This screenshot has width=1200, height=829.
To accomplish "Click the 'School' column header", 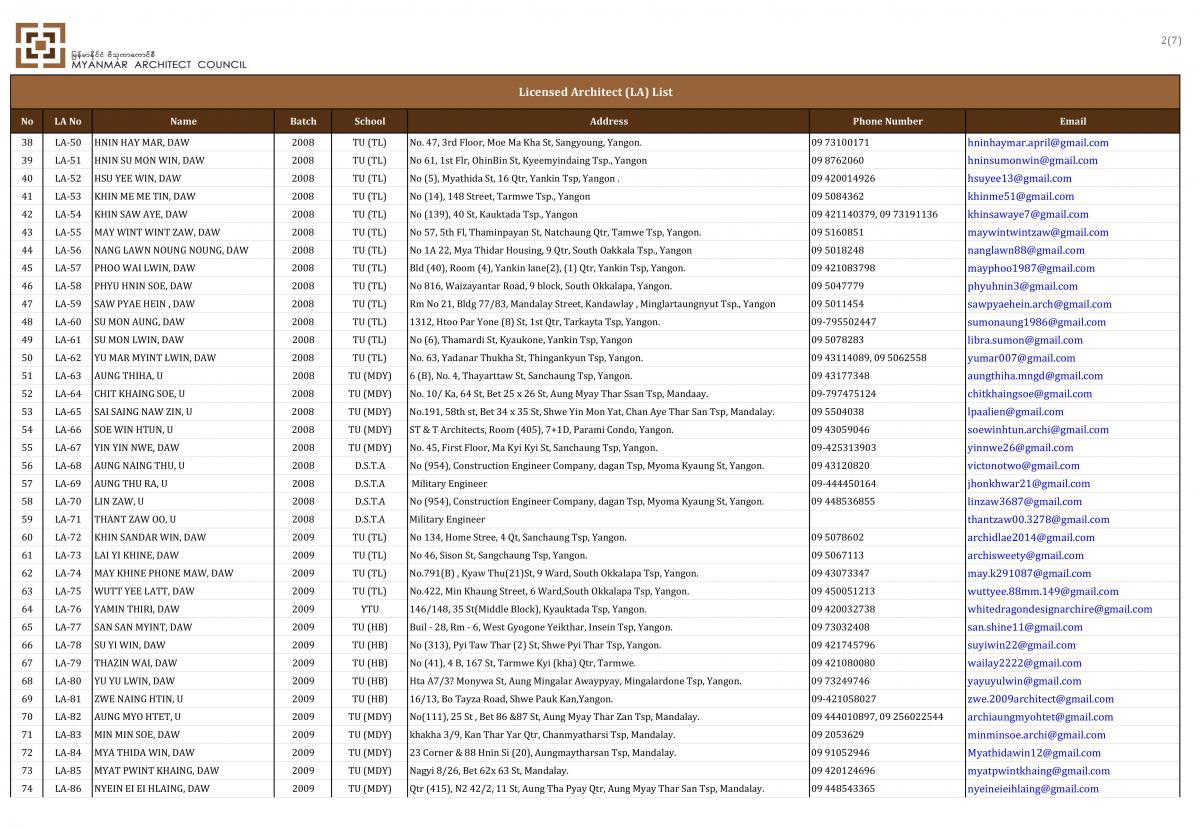I will tap(370, 121).
